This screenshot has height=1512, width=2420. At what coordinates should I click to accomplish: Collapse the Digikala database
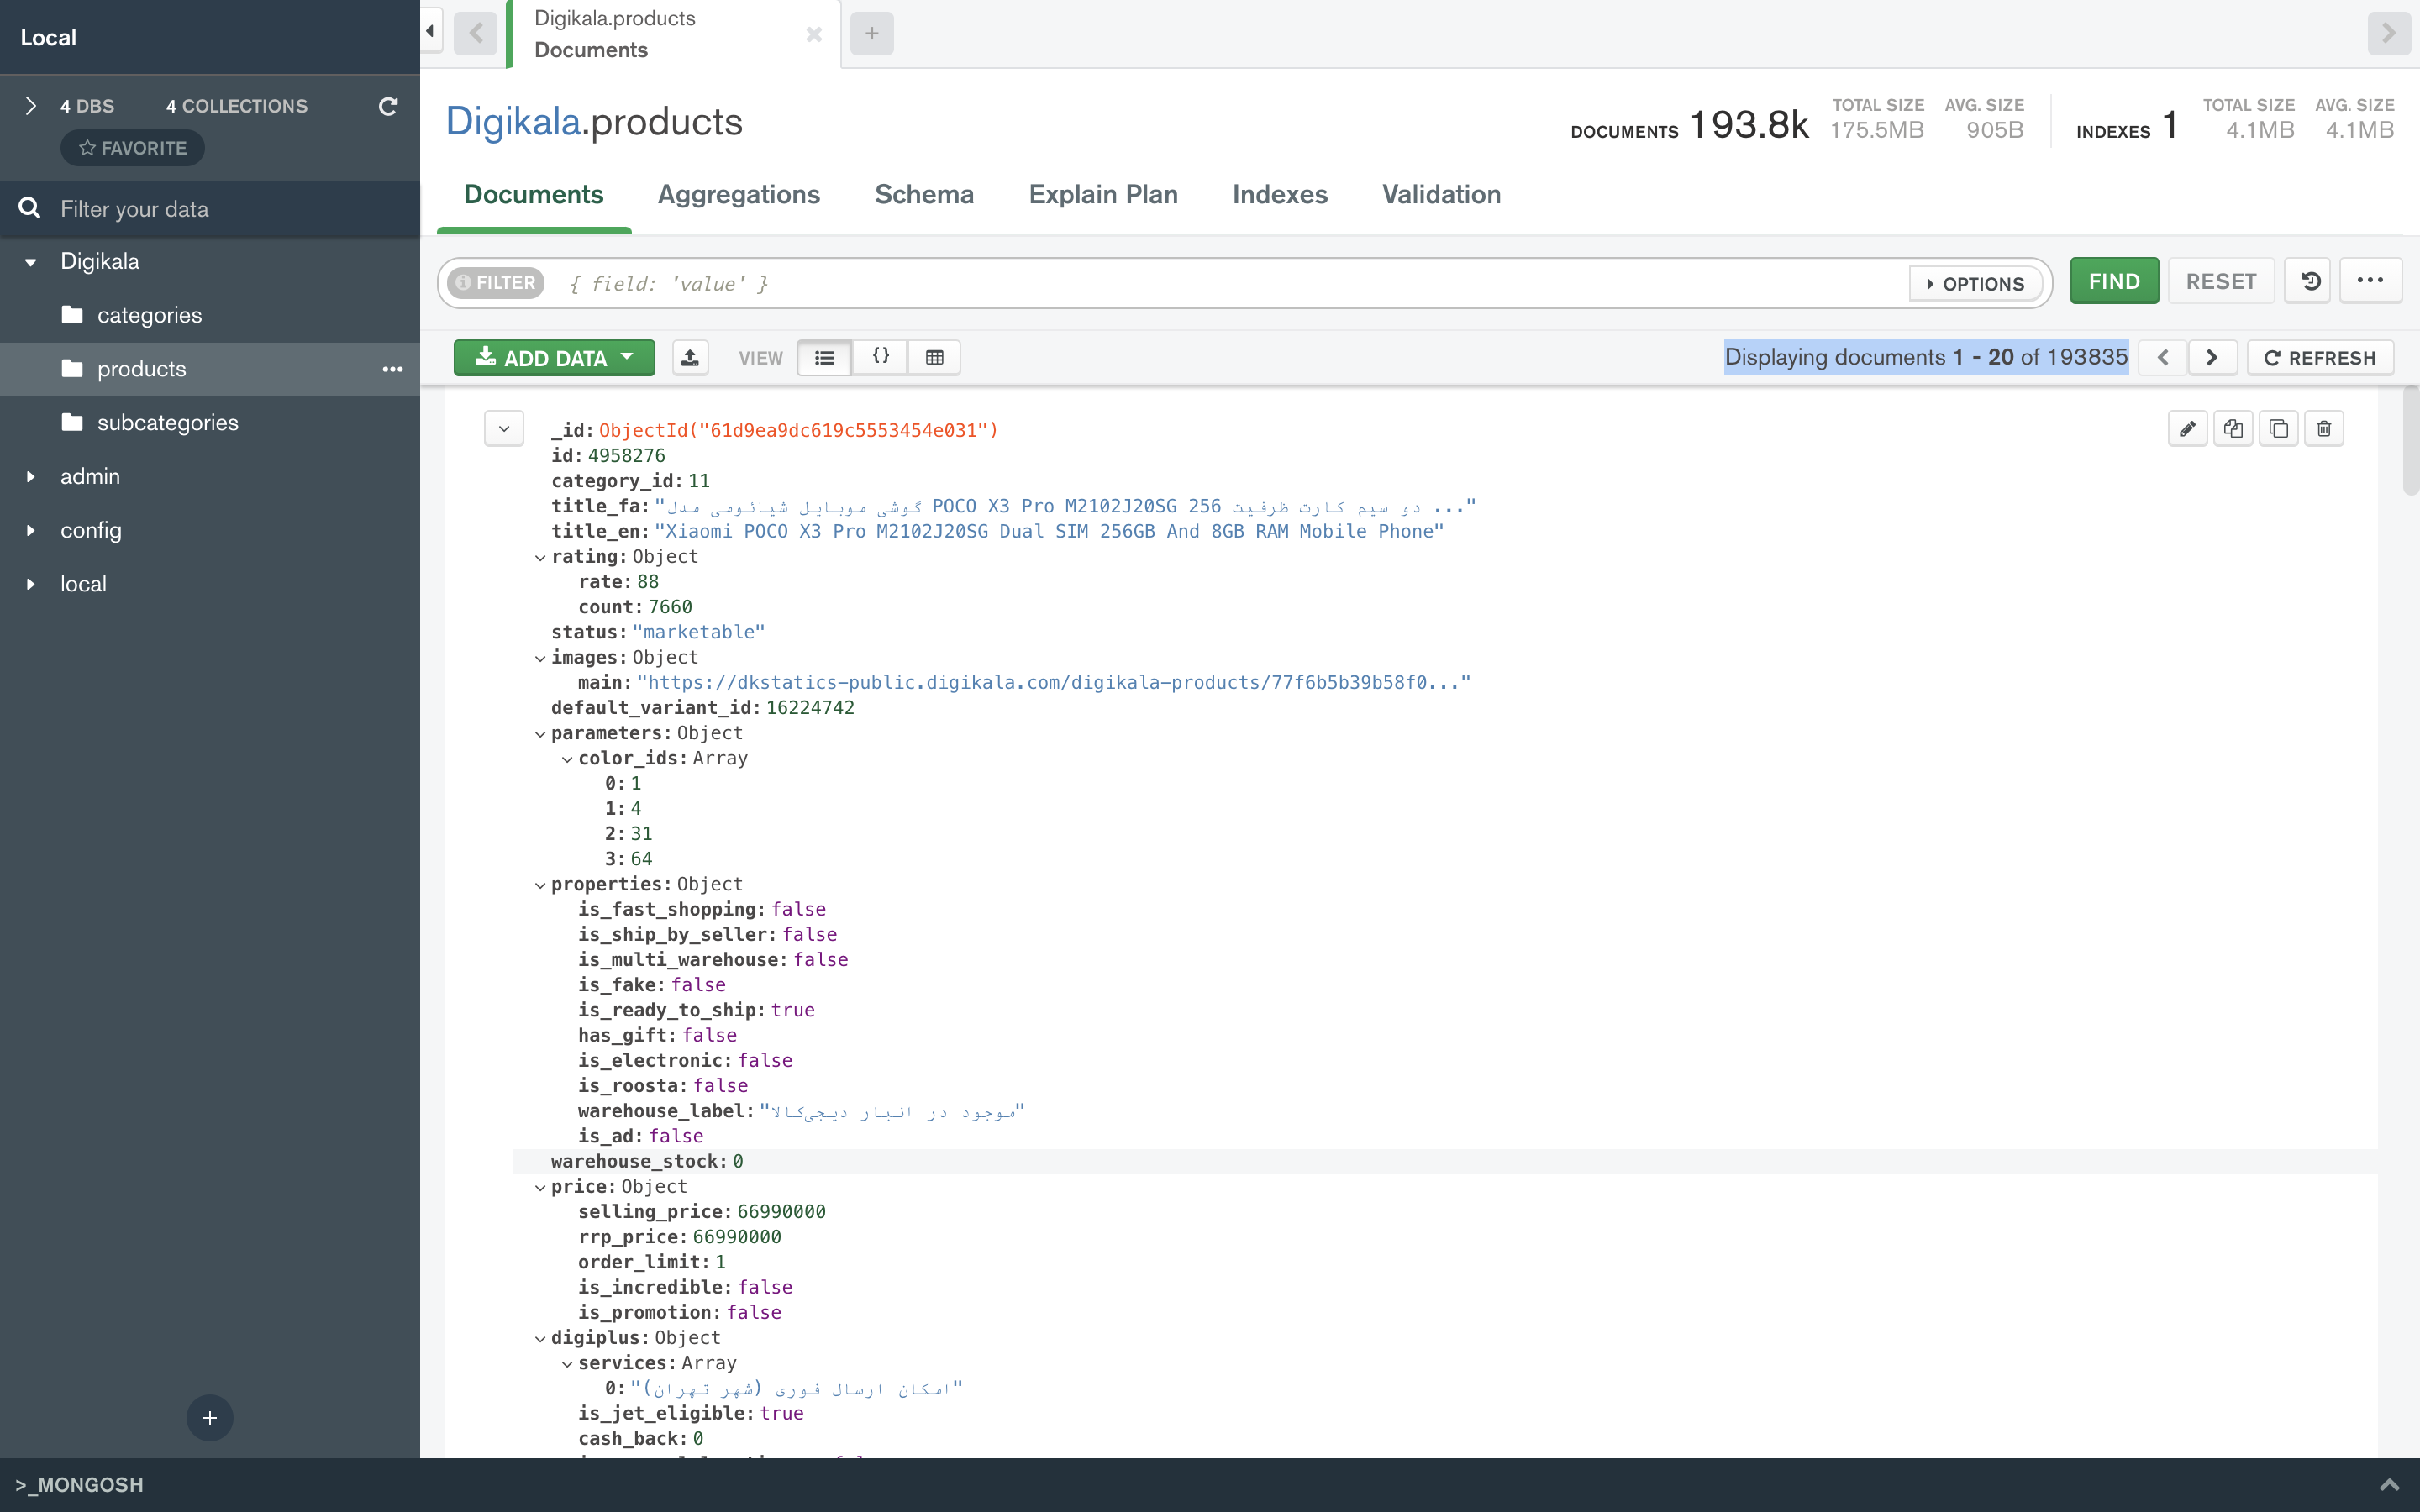click(x=31, y=262)
